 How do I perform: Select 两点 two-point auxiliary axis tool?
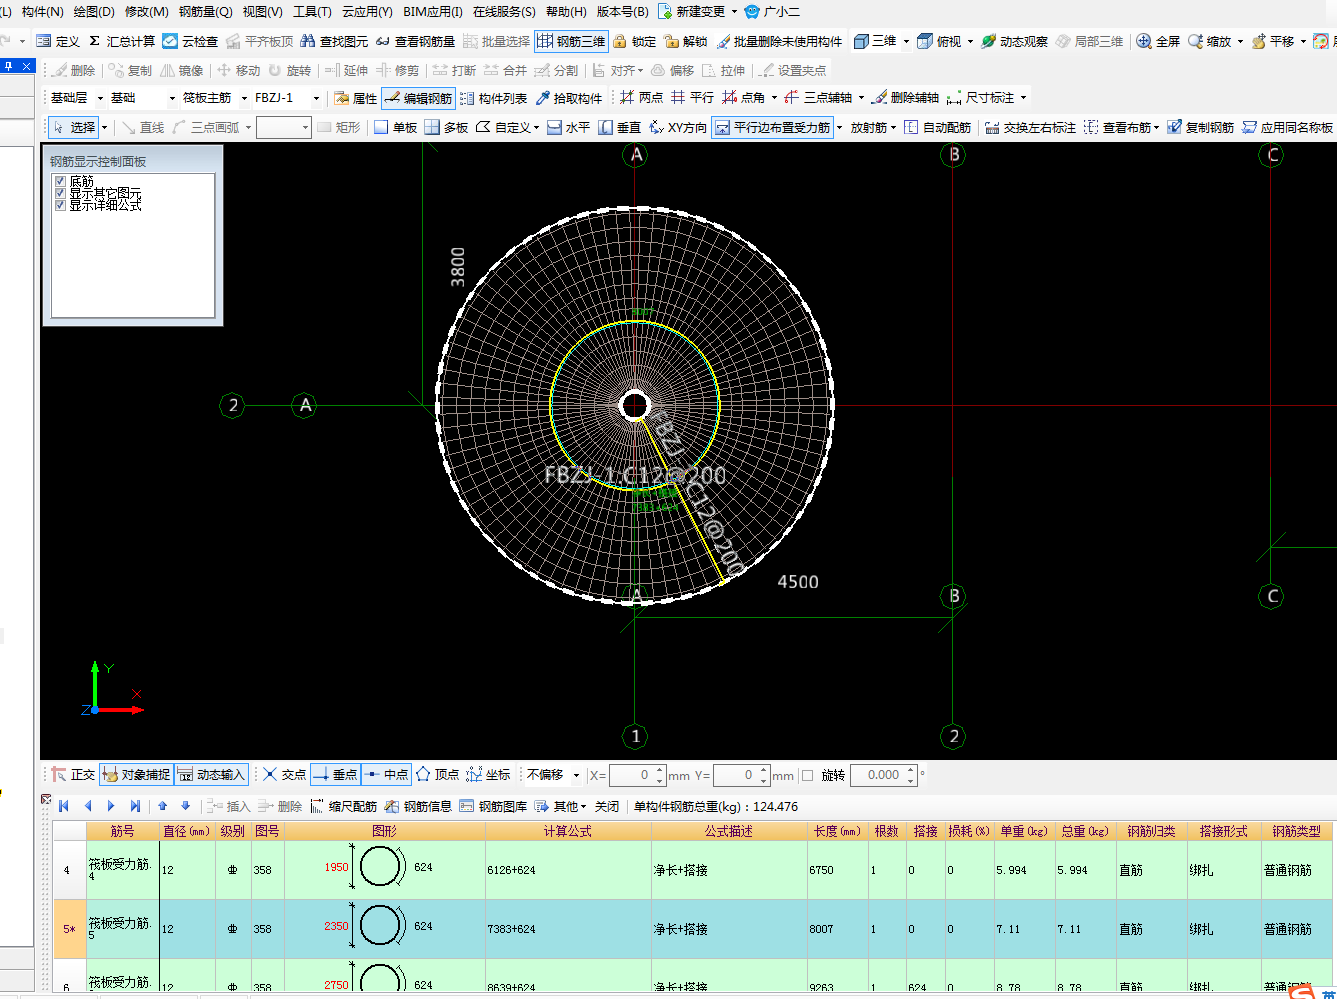(641, 97)
